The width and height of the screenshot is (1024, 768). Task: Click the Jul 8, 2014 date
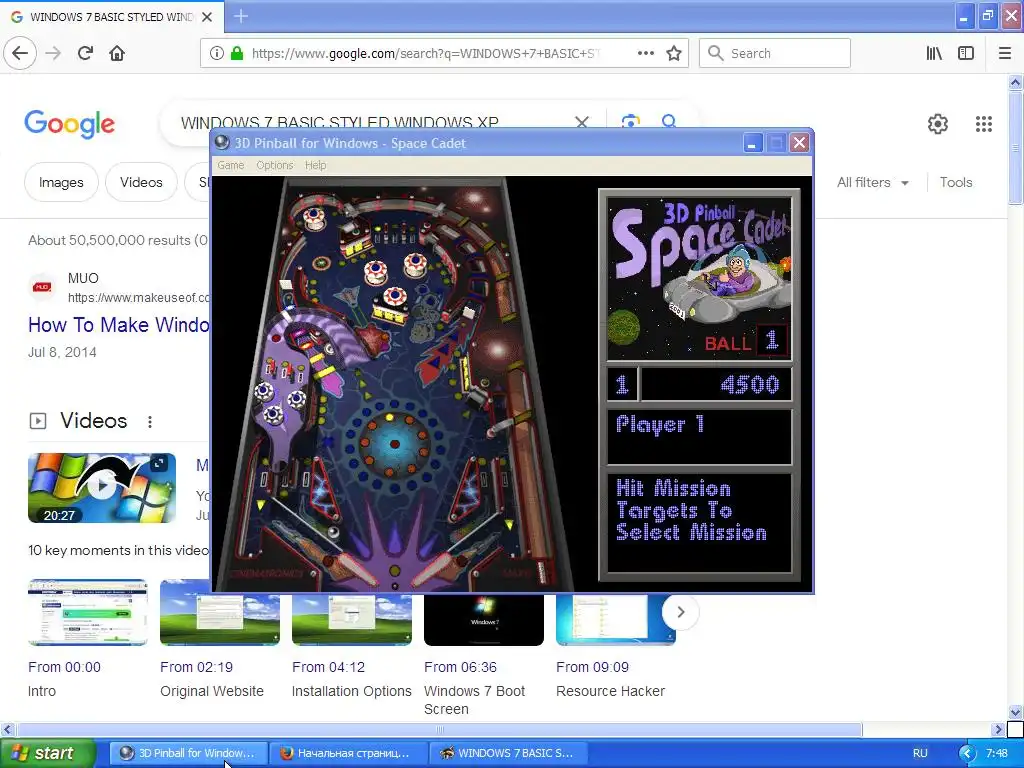point(62,352)
